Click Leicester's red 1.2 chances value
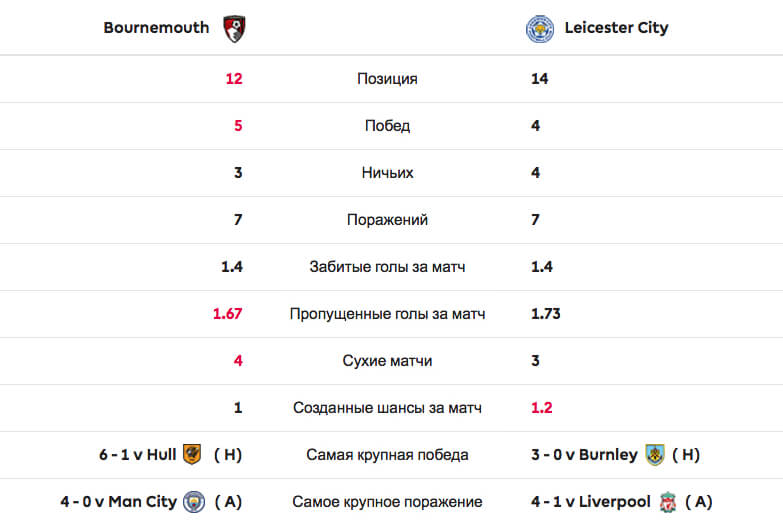The image size is (783, 521). point(542,408)
